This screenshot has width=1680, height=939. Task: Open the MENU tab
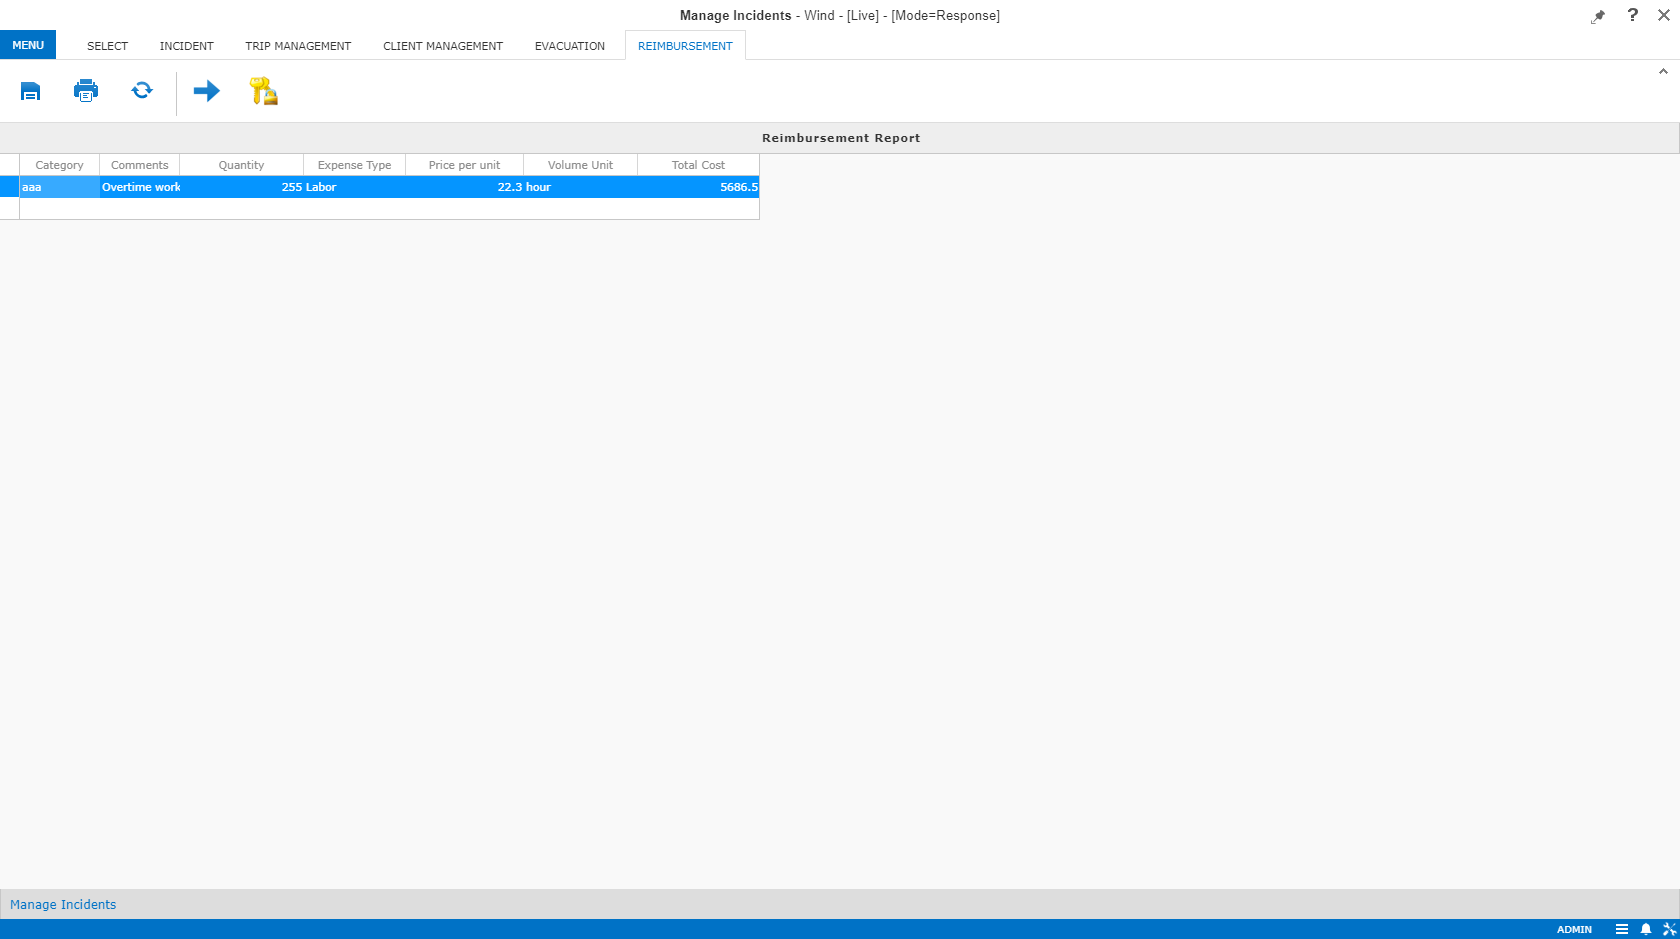click(x=28, y=44)
